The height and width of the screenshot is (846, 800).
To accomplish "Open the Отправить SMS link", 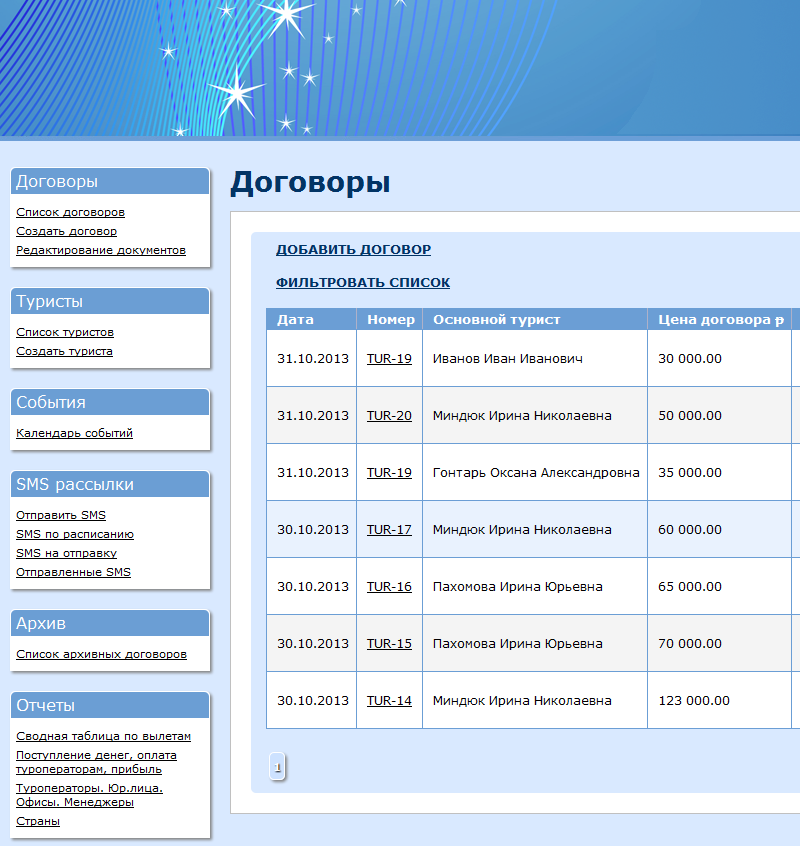I will pyautogui.click(x=61, y=515).
